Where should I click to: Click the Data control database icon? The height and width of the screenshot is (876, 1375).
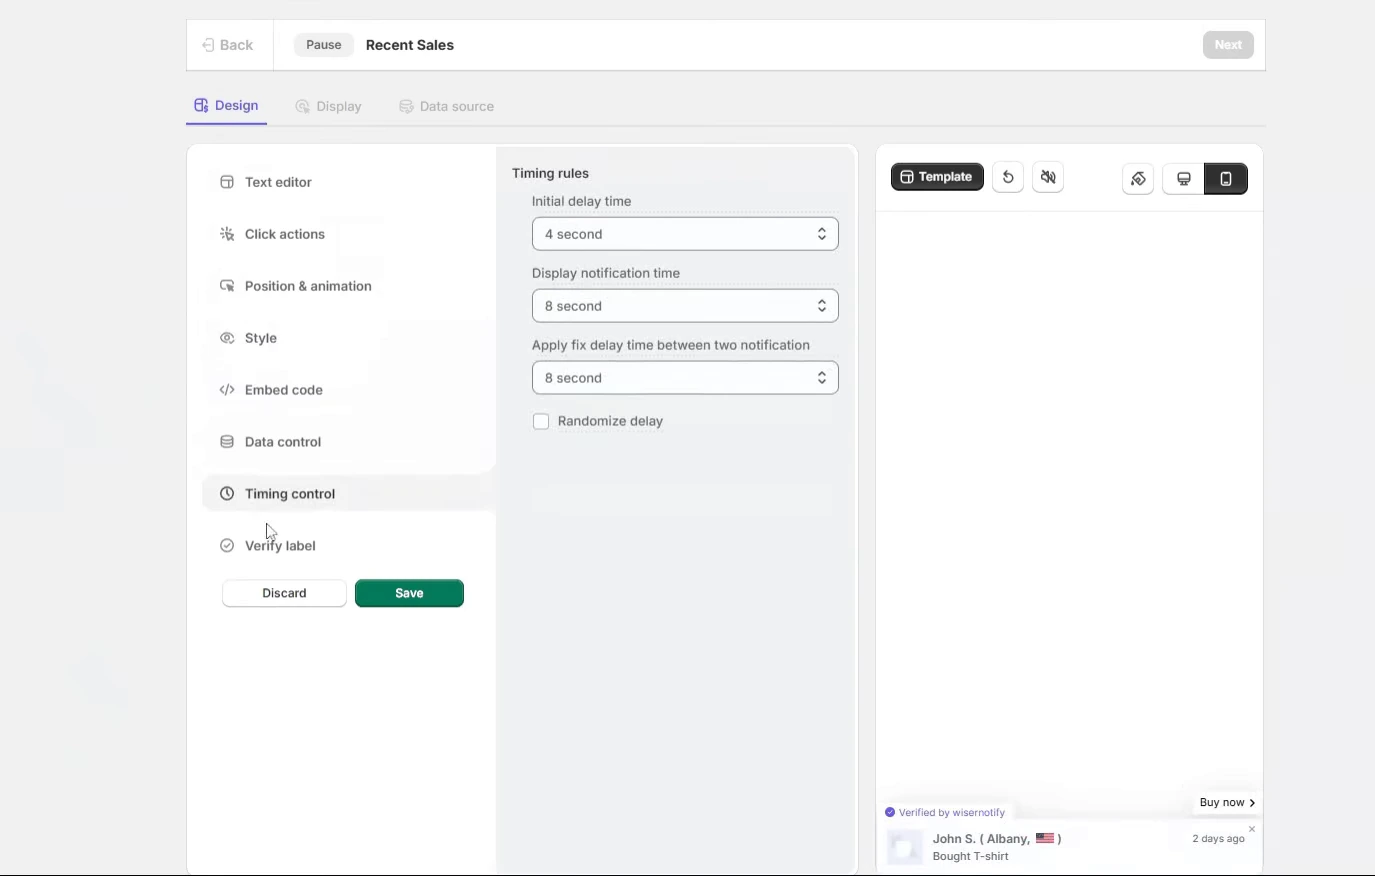pyautogui.click(x=227, y=442)
